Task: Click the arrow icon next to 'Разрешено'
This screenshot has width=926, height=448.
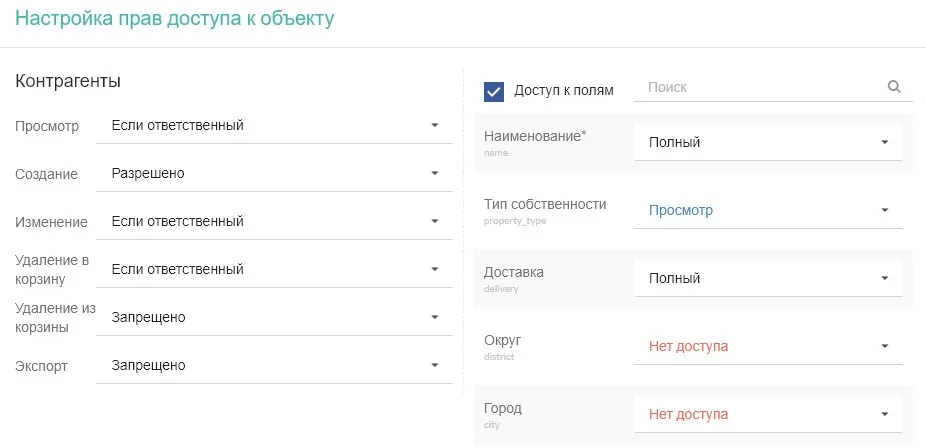Action: pos(434,173)
